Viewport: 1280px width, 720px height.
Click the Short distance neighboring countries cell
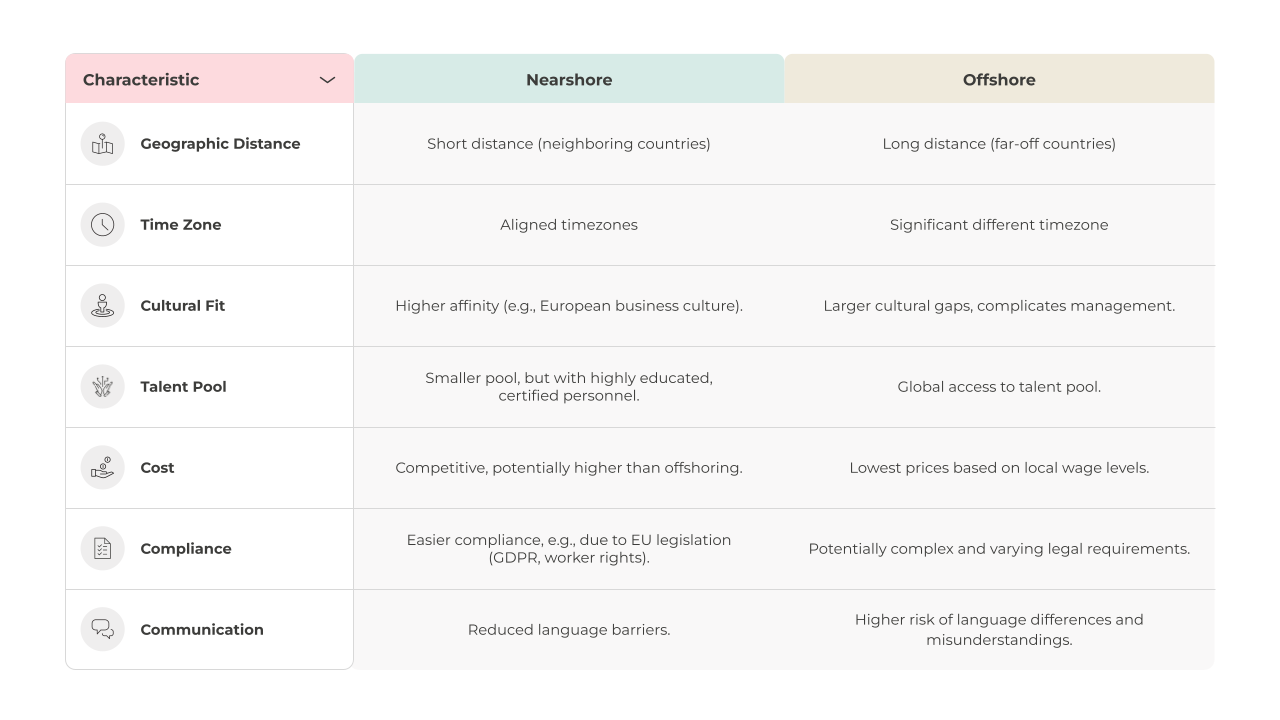[569, 144]
